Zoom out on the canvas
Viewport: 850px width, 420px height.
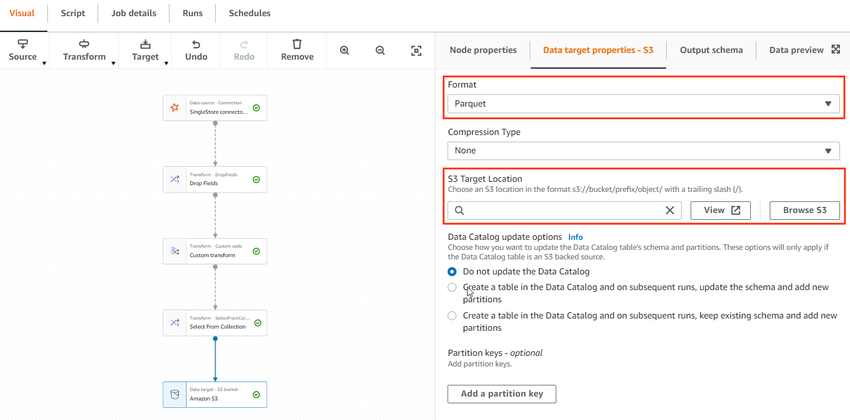click(x=380, y=50)
